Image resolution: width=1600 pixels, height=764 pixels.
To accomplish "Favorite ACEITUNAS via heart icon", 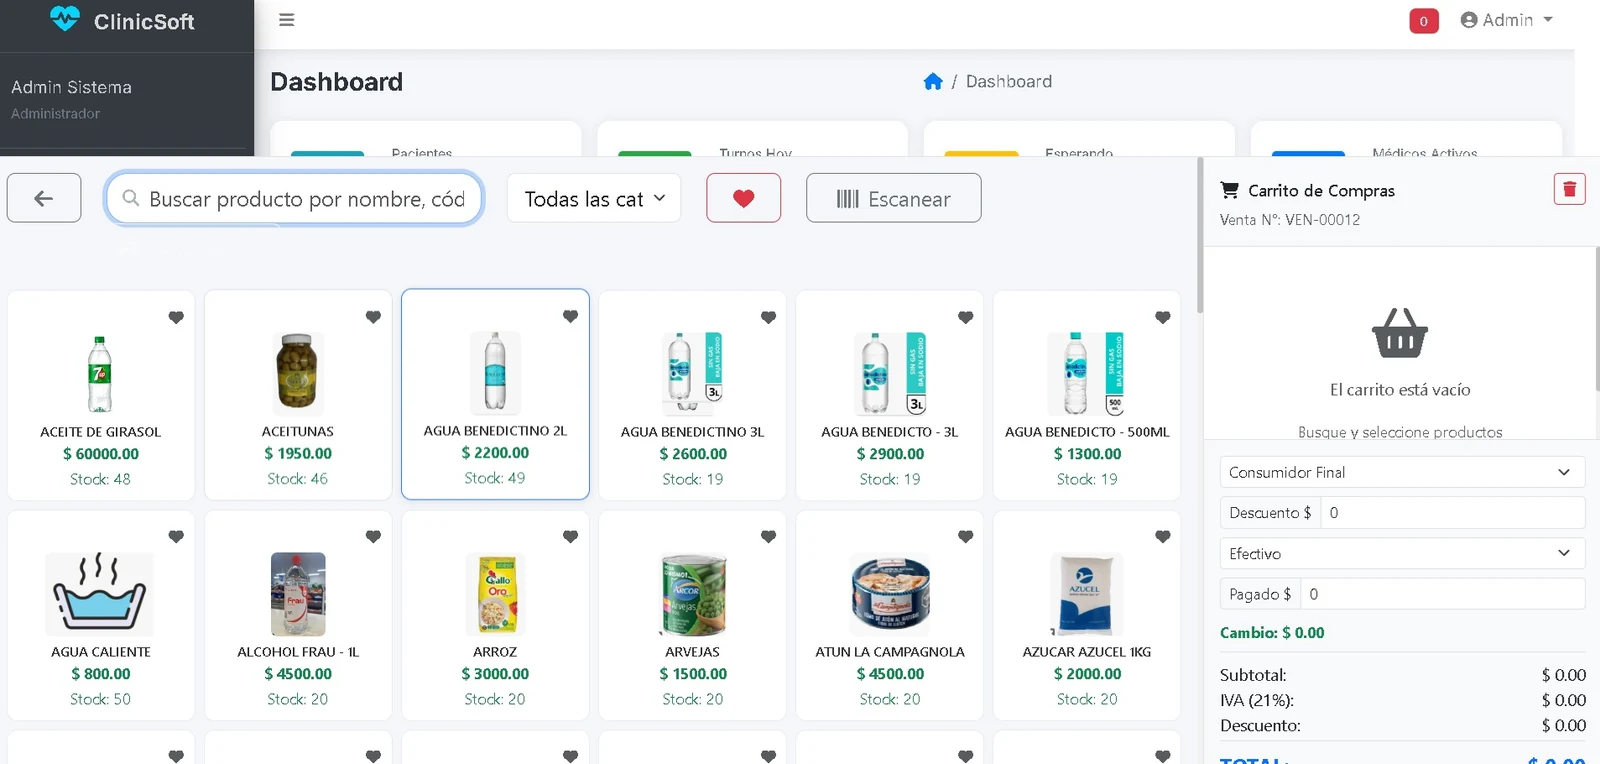I will click(x=373, y=317).
